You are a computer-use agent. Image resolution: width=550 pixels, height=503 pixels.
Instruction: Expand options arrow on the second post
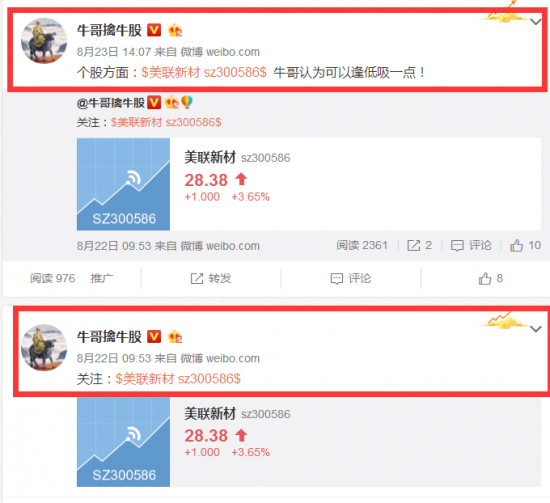(536, 329)
